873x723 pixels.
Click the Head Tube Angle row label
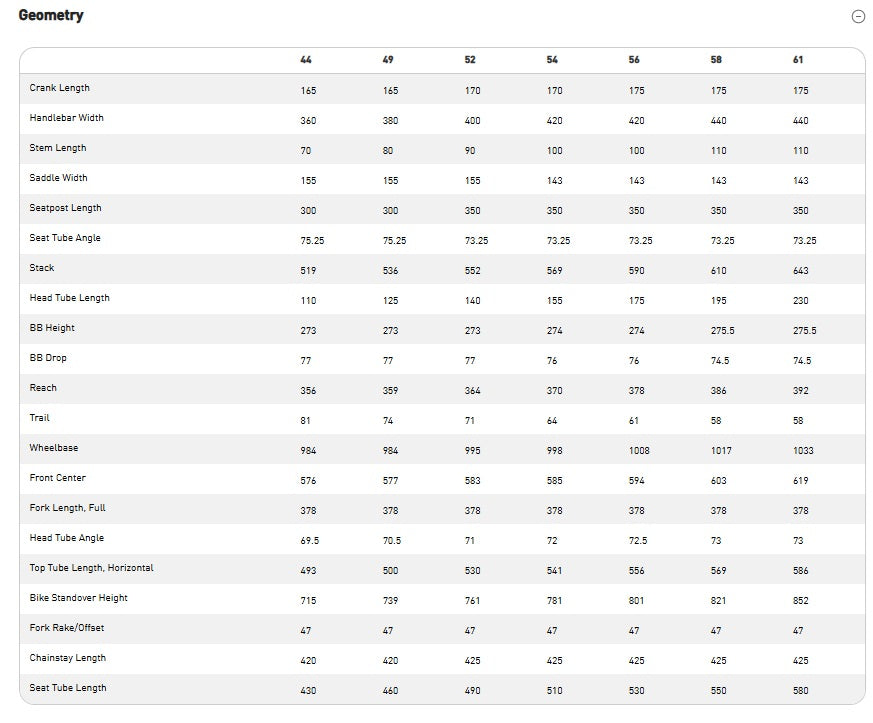click(x=67, y=538)
